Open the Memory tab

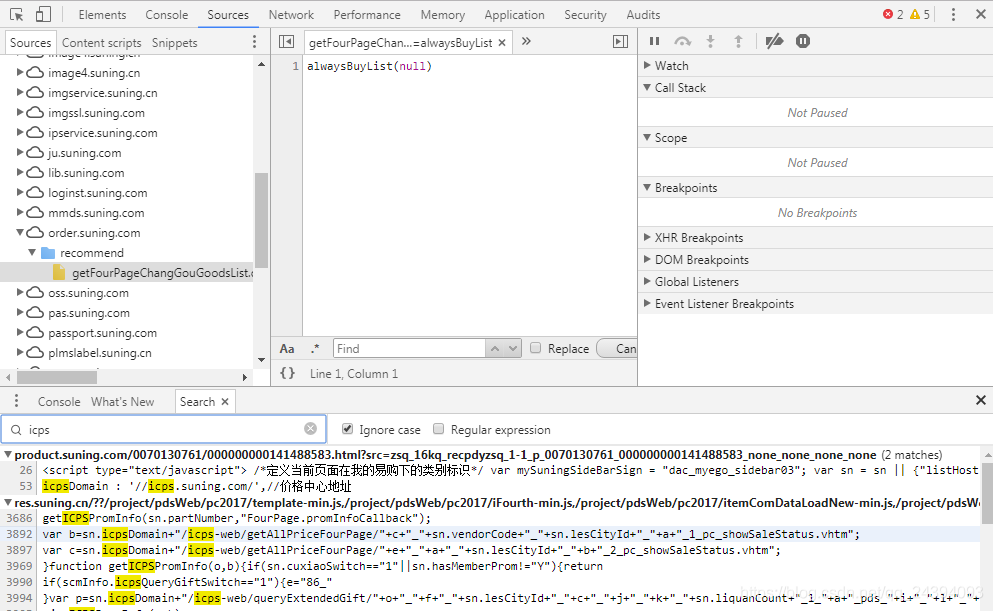pos(443,15)
